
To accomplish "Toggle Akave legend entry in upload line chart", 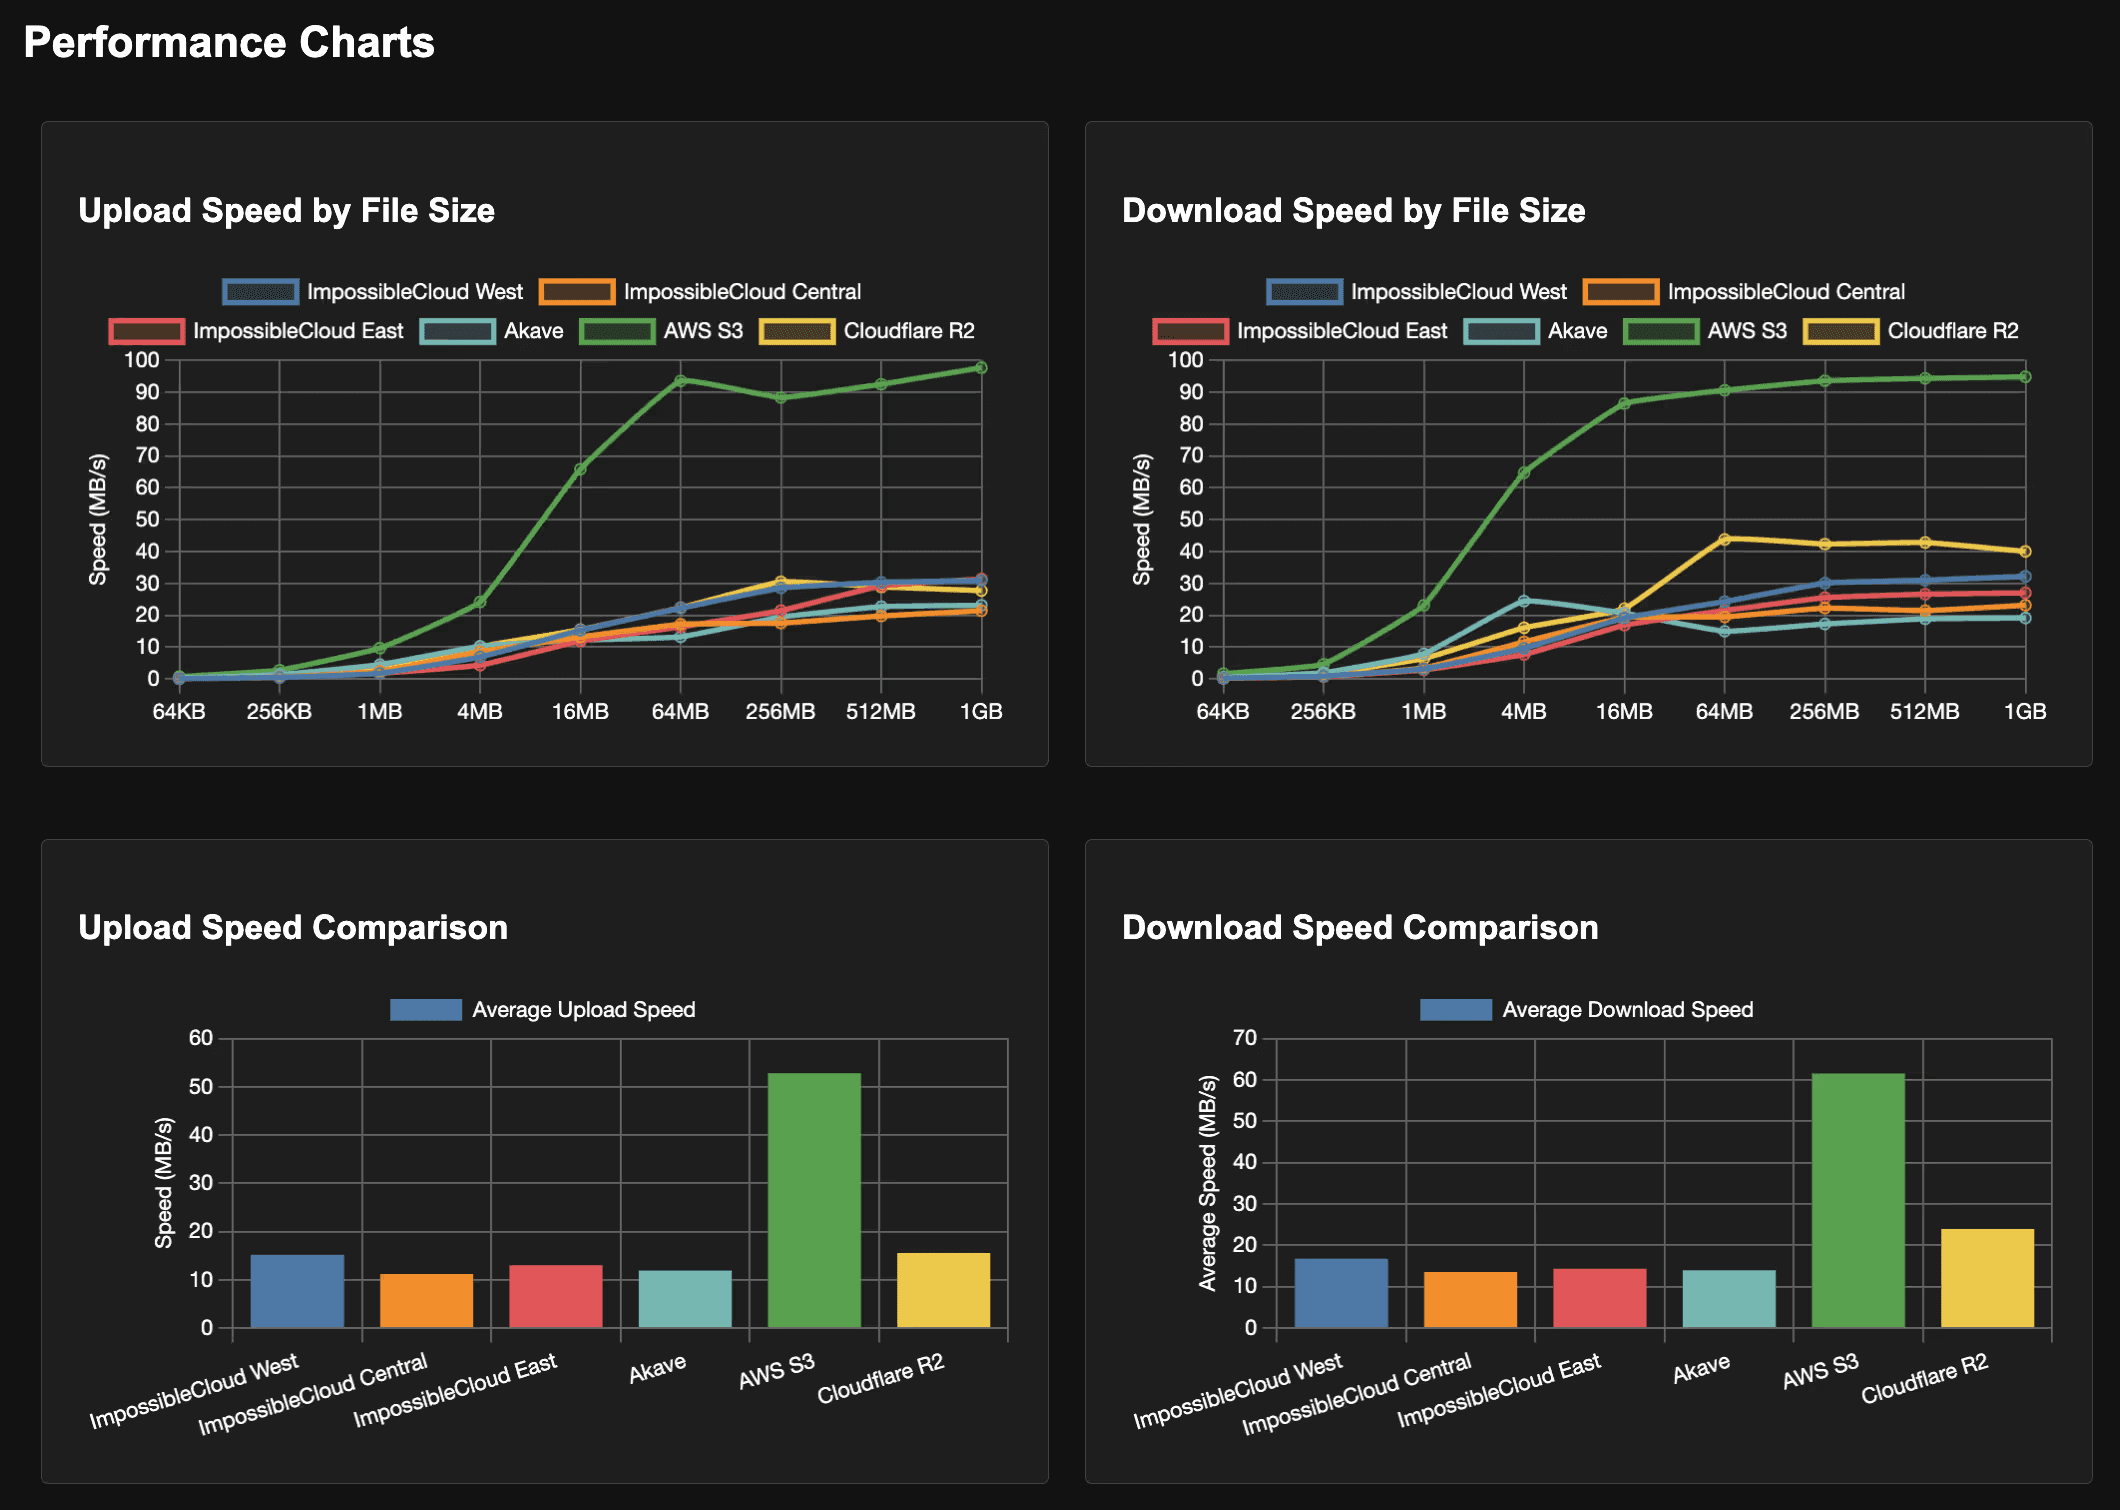I will click(x=491, y=331).
